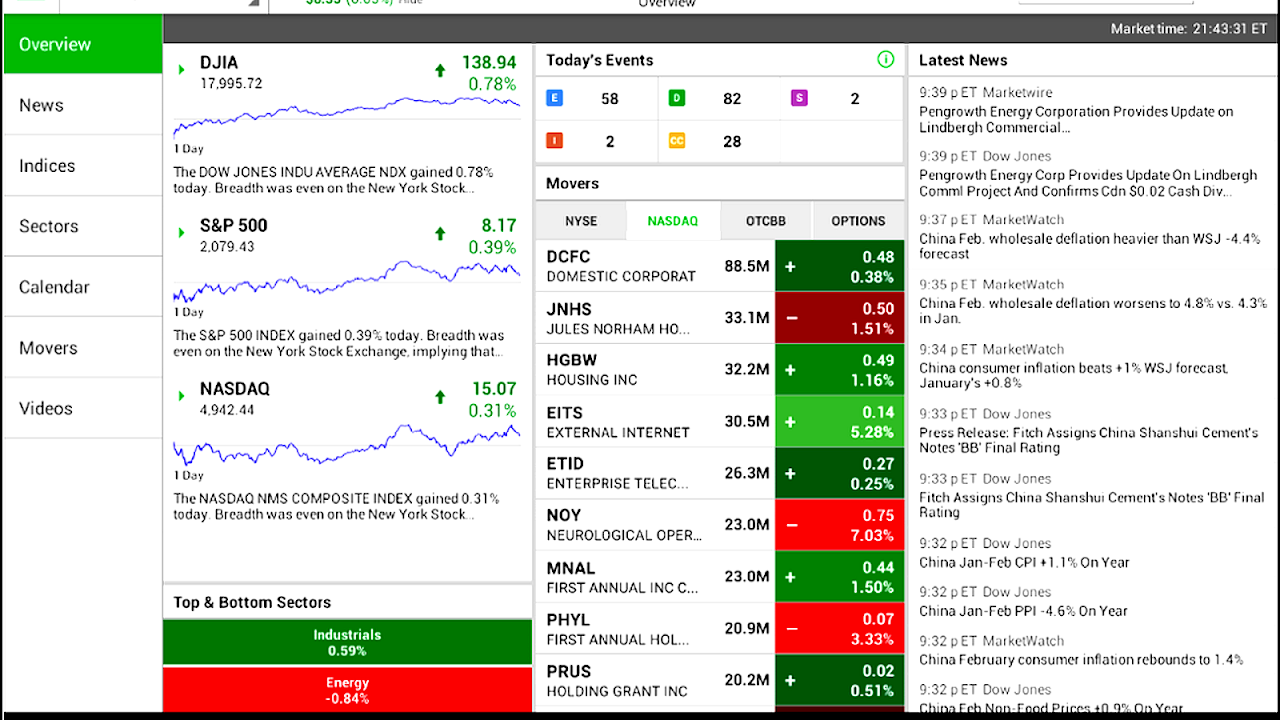
Task: Open ETID Enterprise Telec mover
Action: click(719, 473)
